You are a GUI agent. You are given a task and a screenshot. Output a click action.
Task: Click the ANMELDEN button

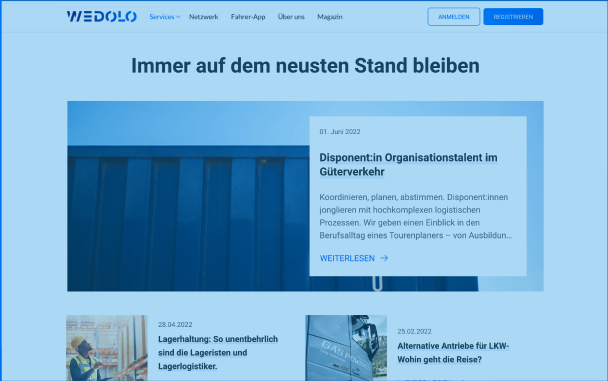454,17
